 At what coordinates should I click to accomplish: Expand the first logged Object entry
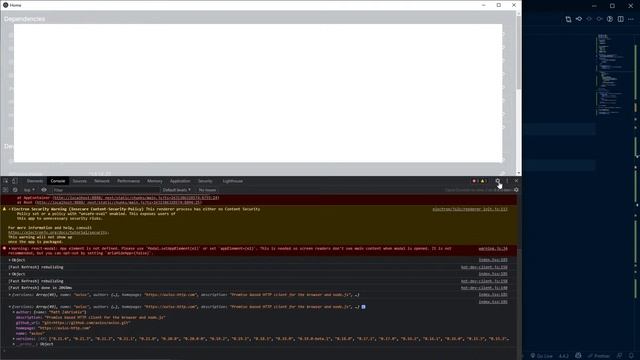pos(10,260)
